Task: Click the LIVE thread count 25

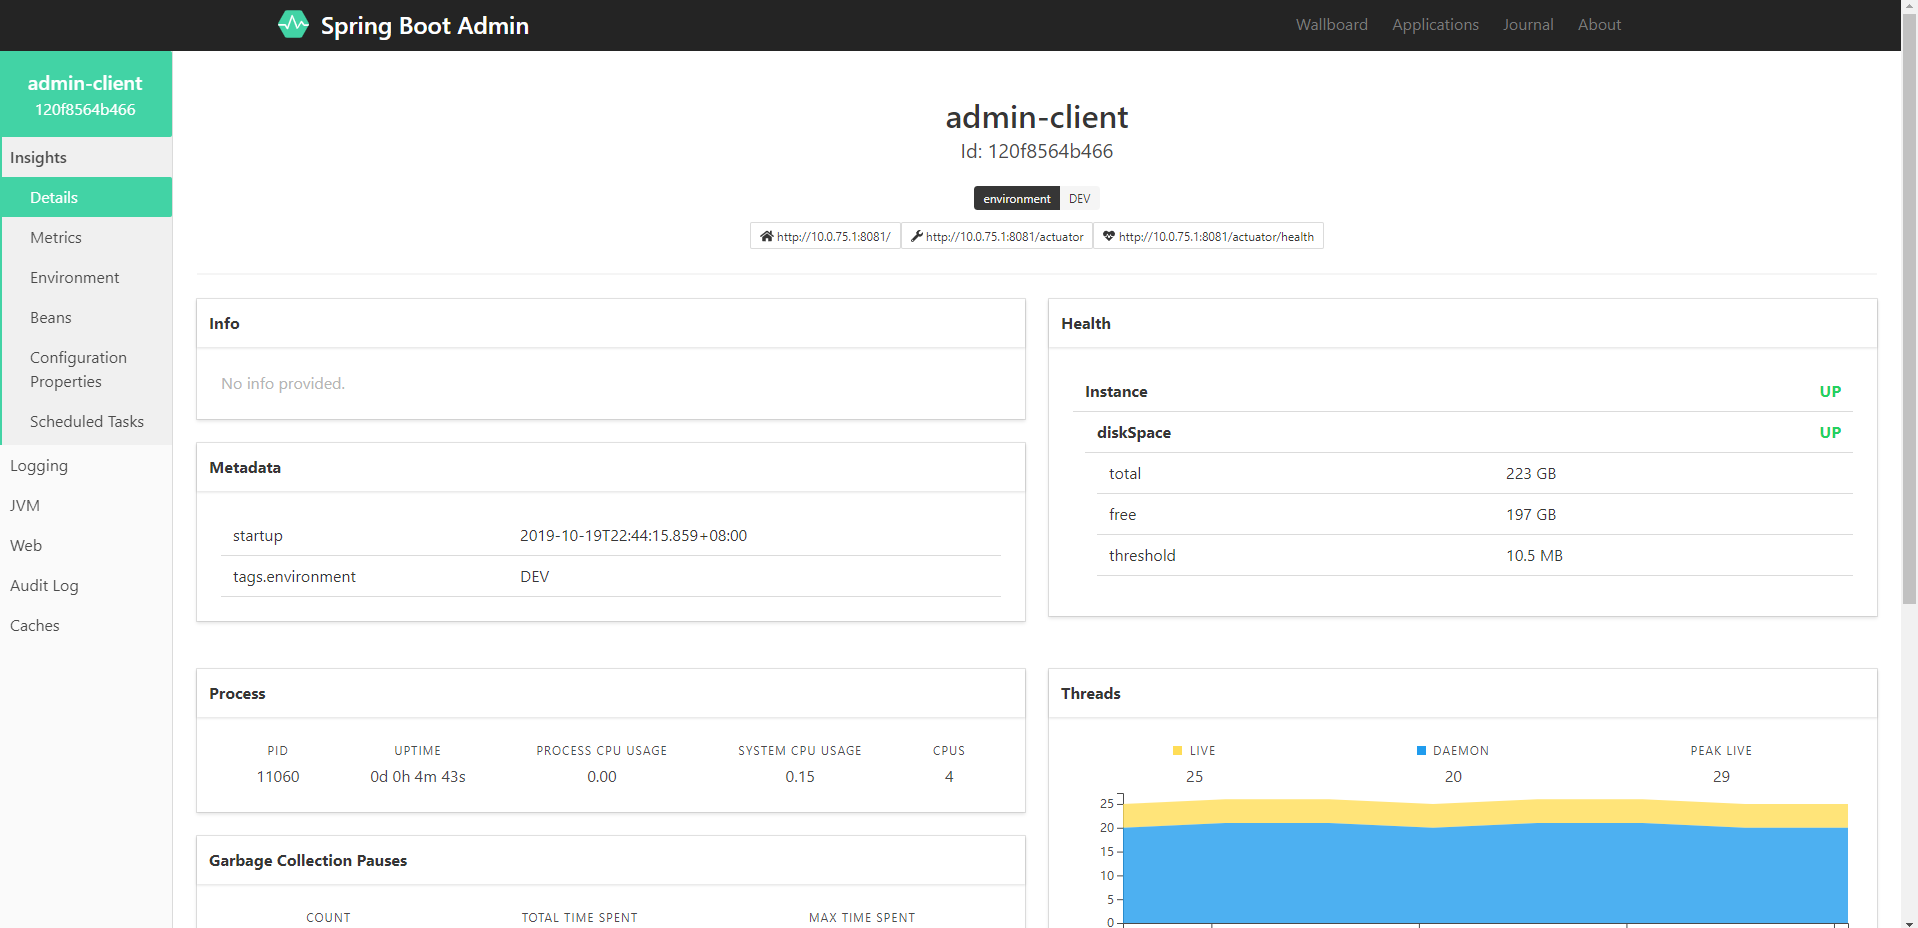Action: tap(1194, 776)
